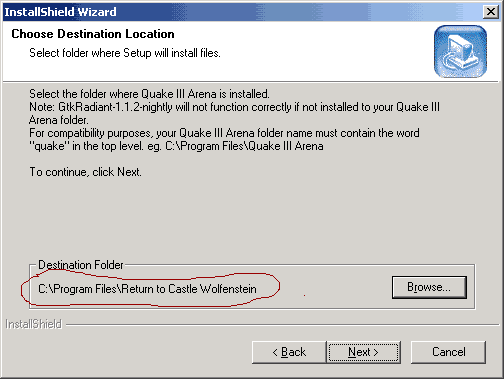Click the compatibility purposes instruction line

[x=224, y=133]
